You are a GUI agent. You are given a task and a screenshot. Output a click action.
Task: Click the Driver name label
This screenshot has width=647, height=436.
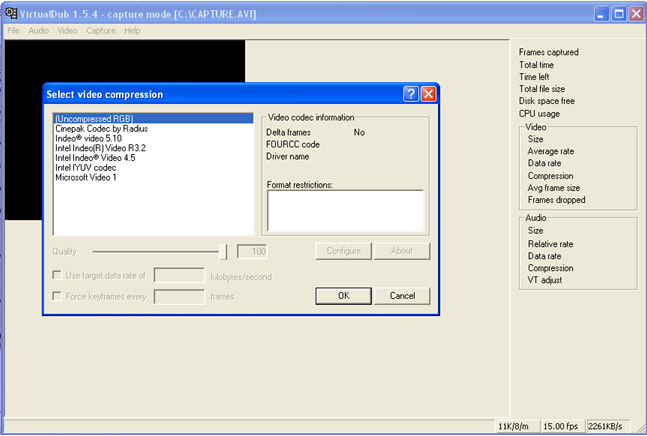coord(287,156)
